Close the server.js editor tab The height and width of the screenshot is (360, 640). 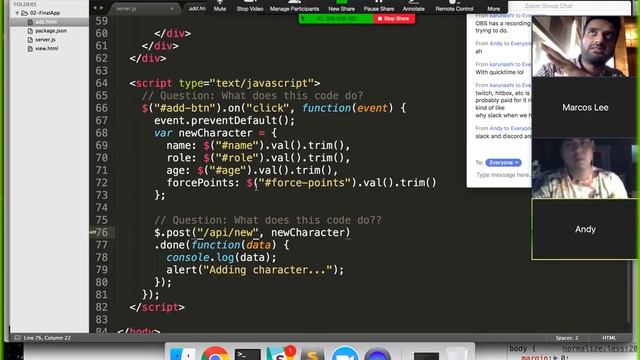[x=171, y=9]
